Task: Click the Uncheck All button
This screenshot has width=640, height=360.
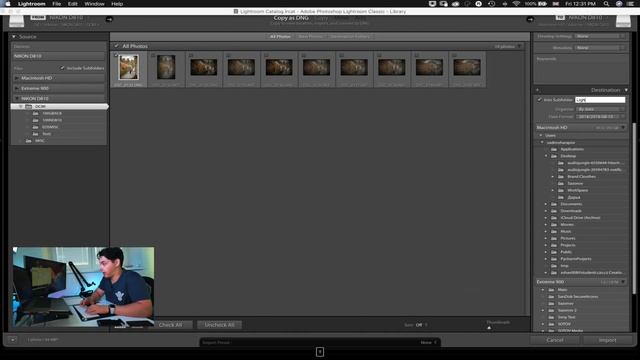Action: [x=220, y=325]
